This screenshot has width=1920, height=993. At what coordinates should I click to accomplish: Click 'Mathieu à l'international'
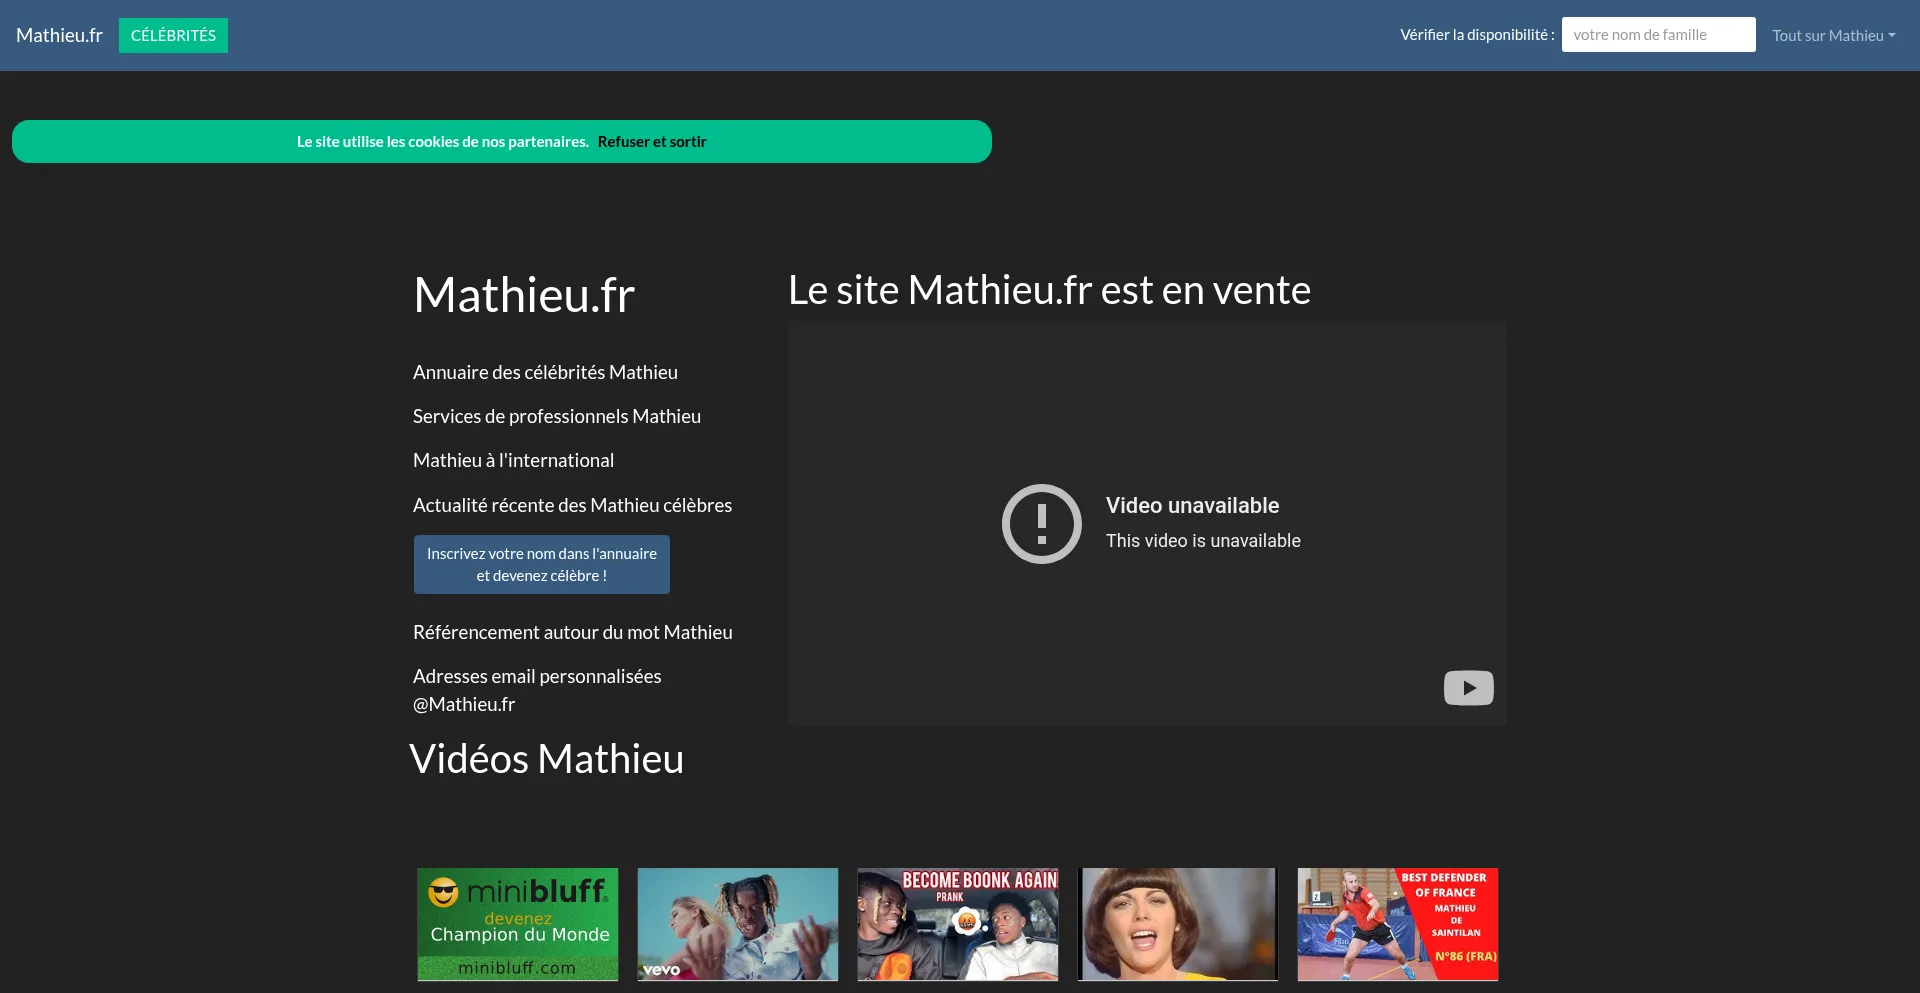(x=513, y=460)
